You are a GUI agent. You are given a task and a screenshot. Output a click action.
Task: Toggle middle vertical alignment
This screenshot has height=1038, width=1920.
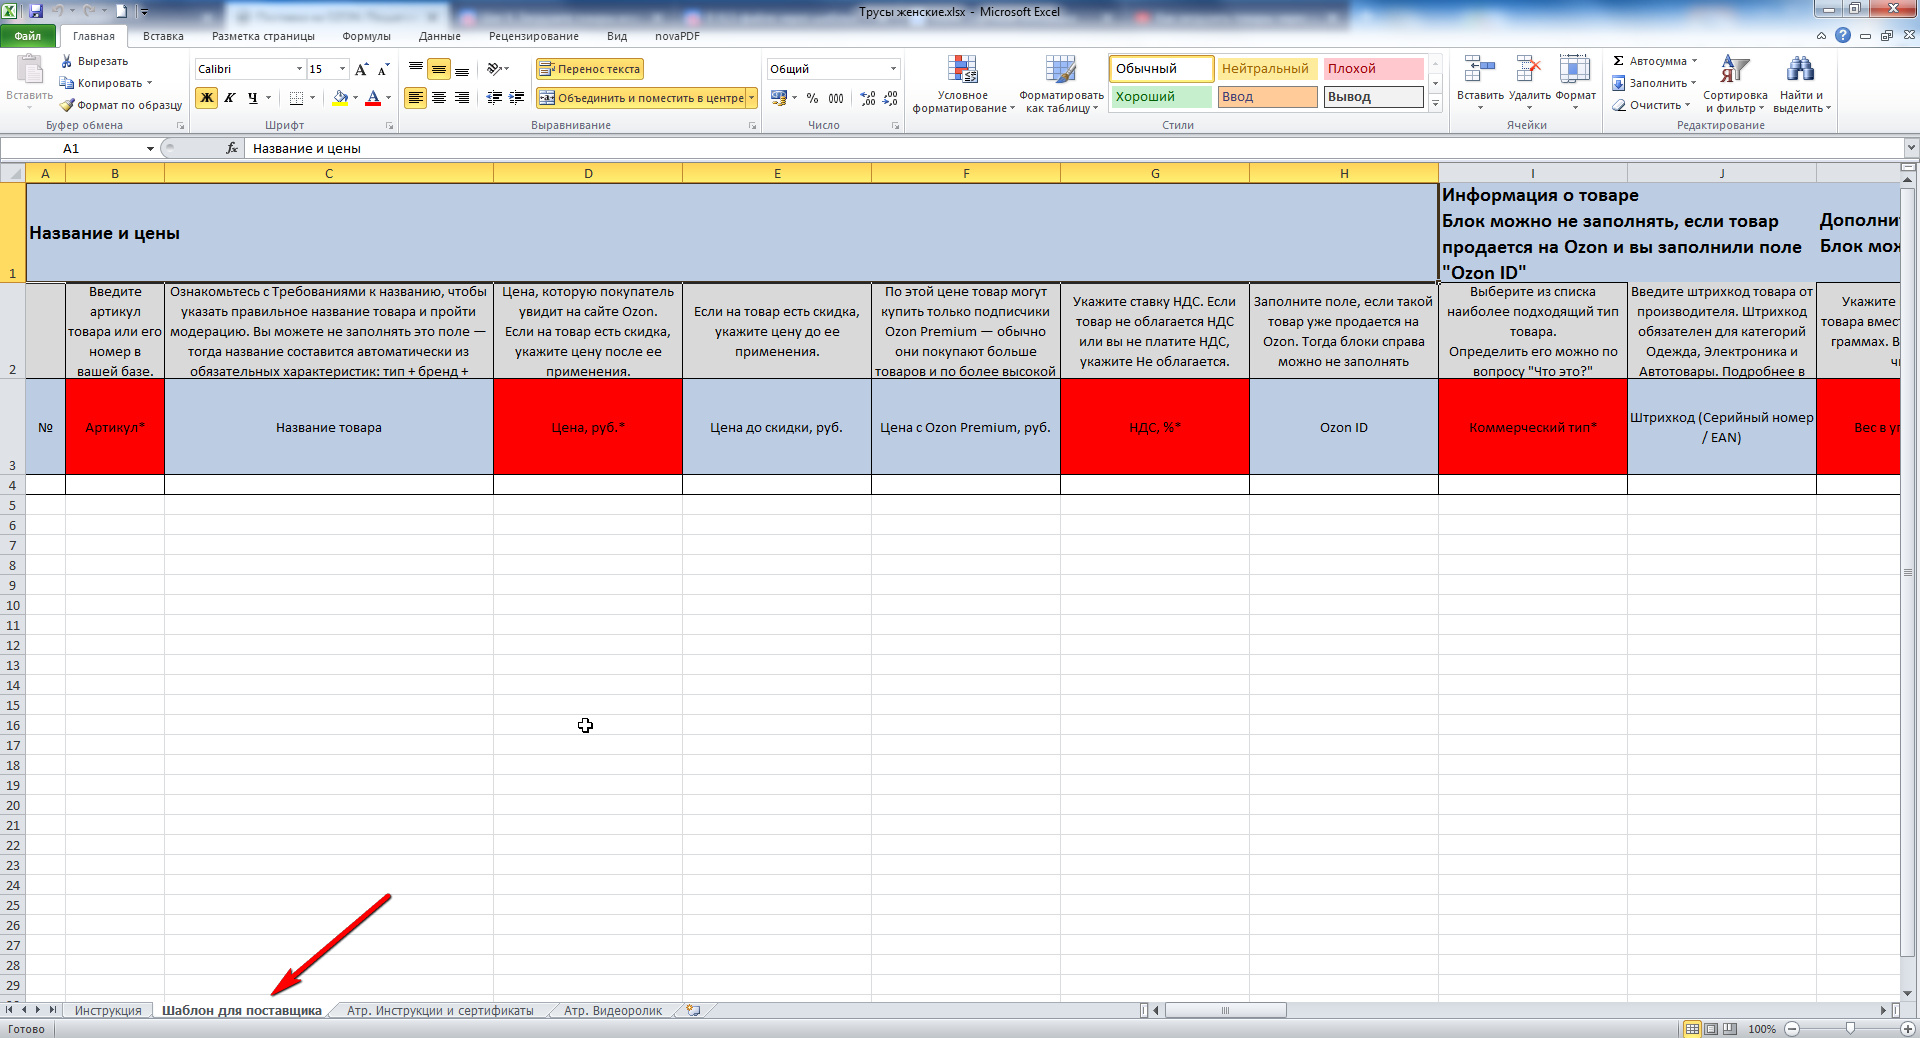pyautogui.click(x=439, y=68)
